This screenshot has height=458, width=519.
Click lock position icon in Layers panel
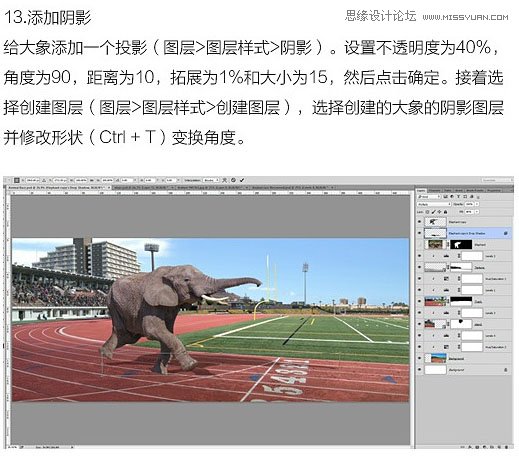[439, 212]
